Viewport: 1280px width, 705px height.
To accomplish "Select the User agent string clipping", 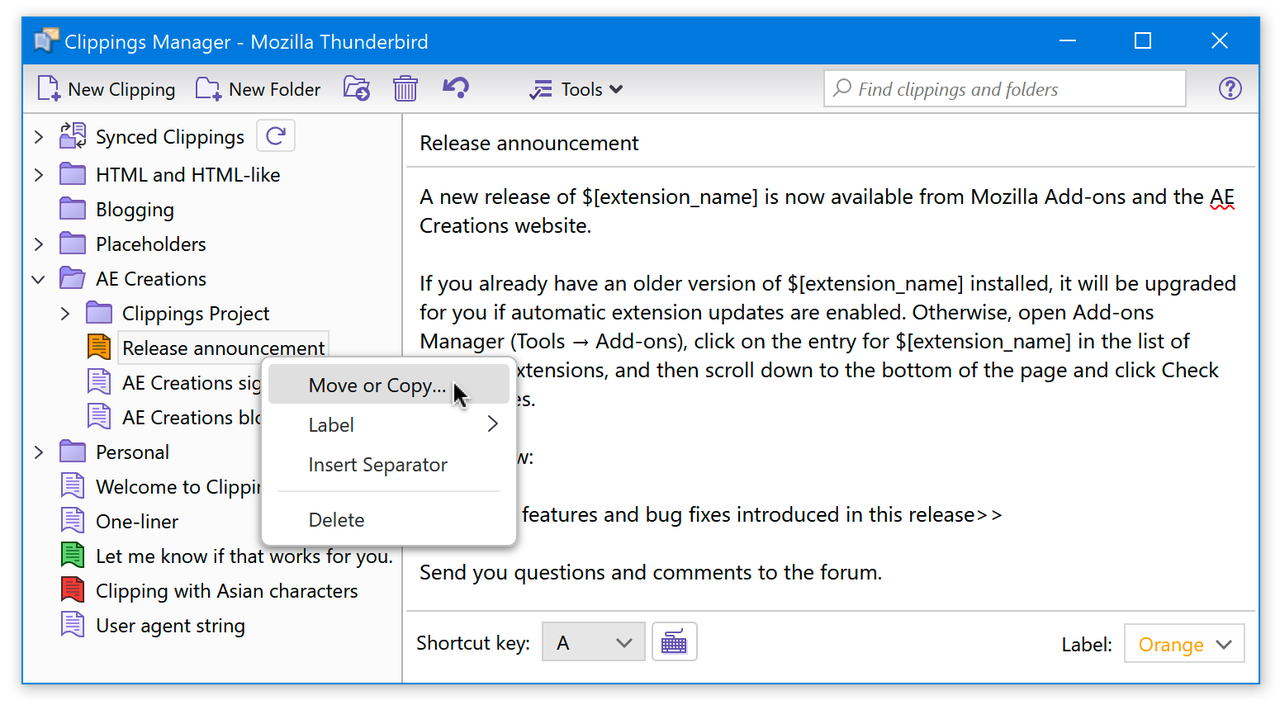I will coord(170,626).
